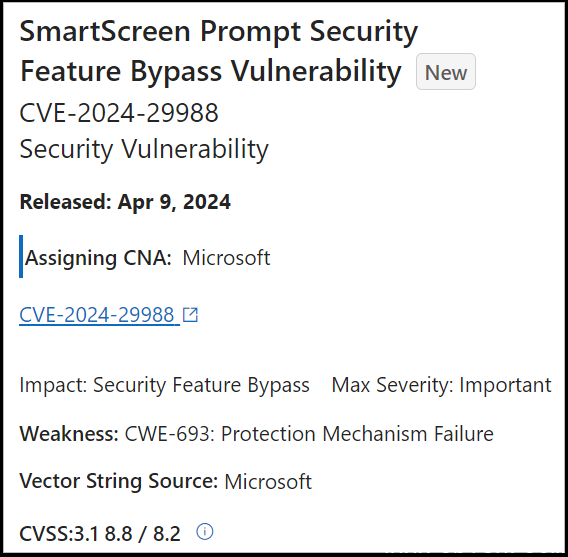Click the Max Severity: Important text
568x557 pixels.
pyautogui.click(x=441, y=385)
